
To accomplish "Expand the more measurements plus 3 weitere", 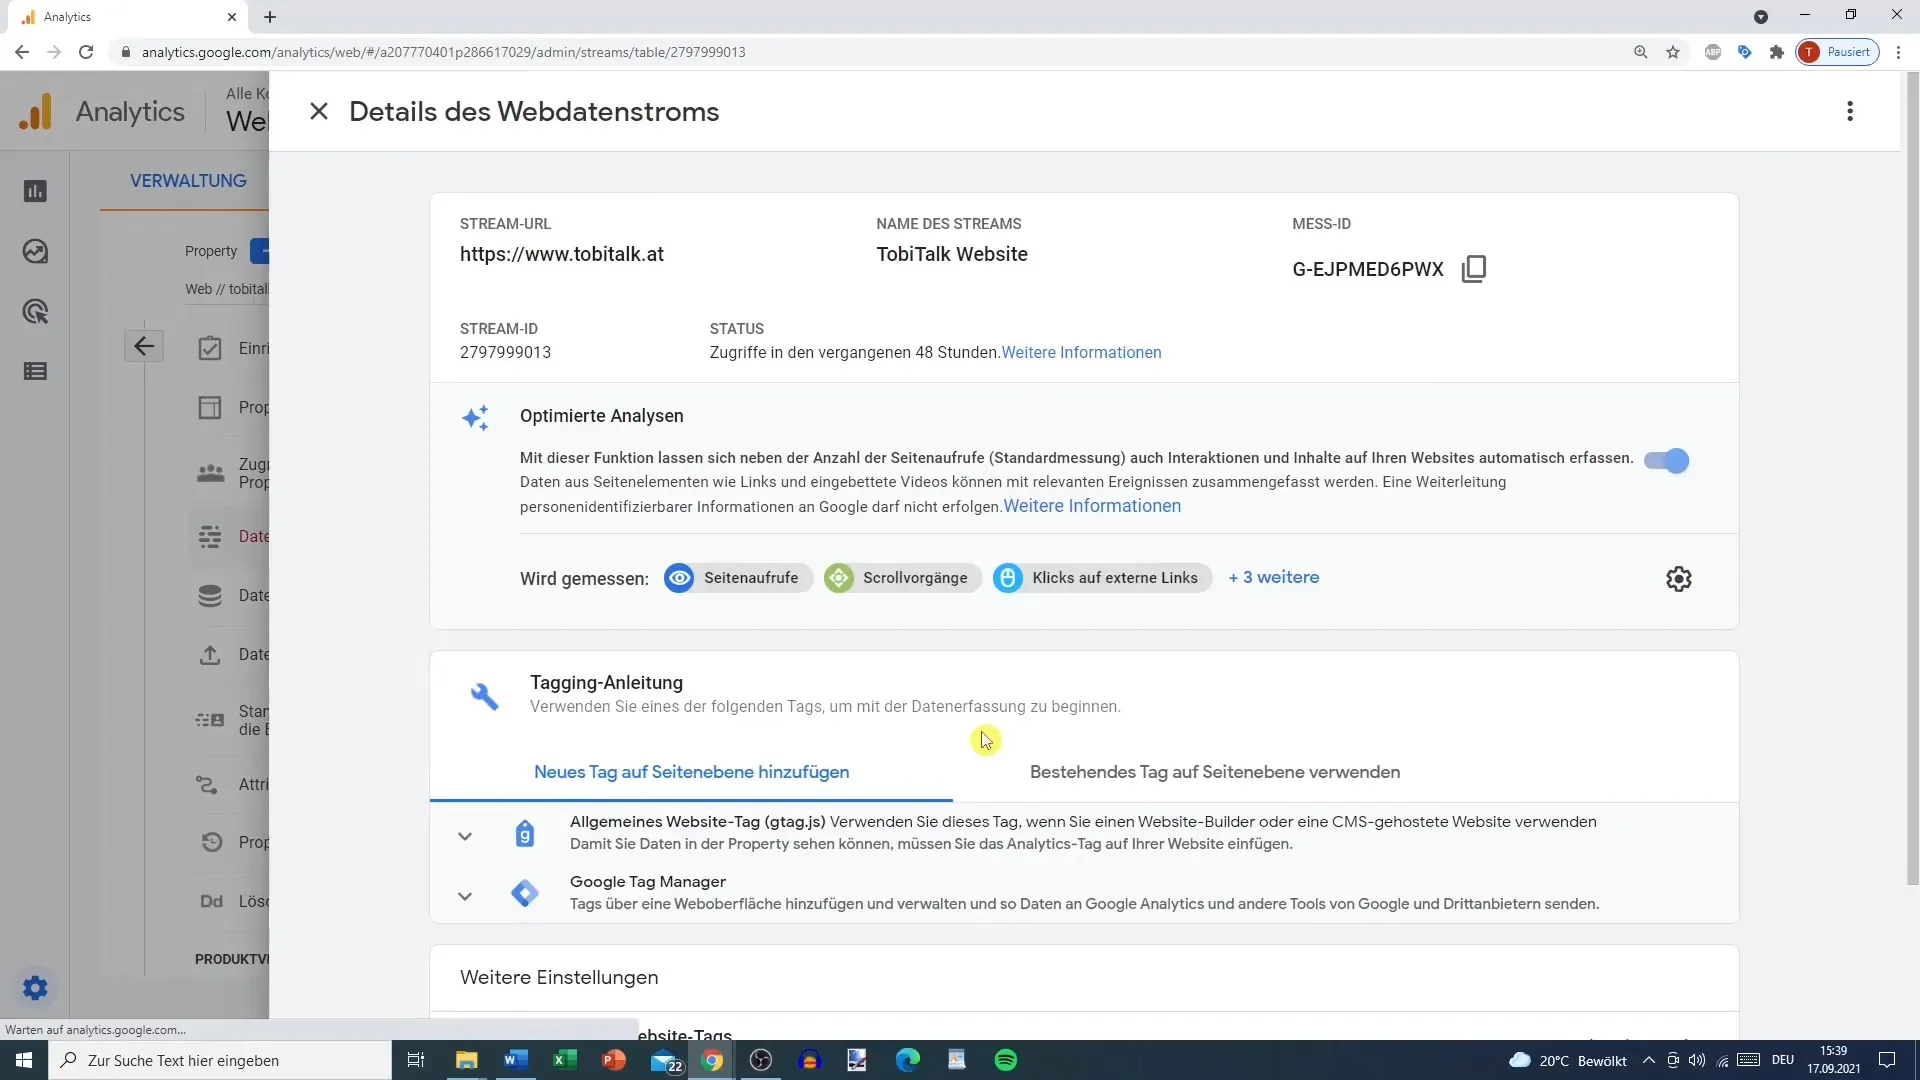I will (1274, 578).
